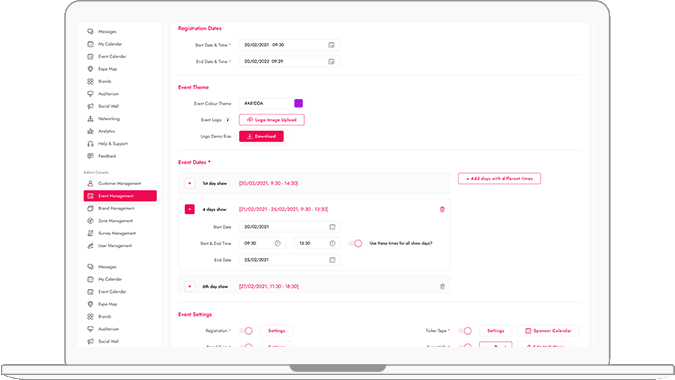Expand the 1st day show row
The height and width of the screenshot is (380, 675).
click(x=190, y=183)
